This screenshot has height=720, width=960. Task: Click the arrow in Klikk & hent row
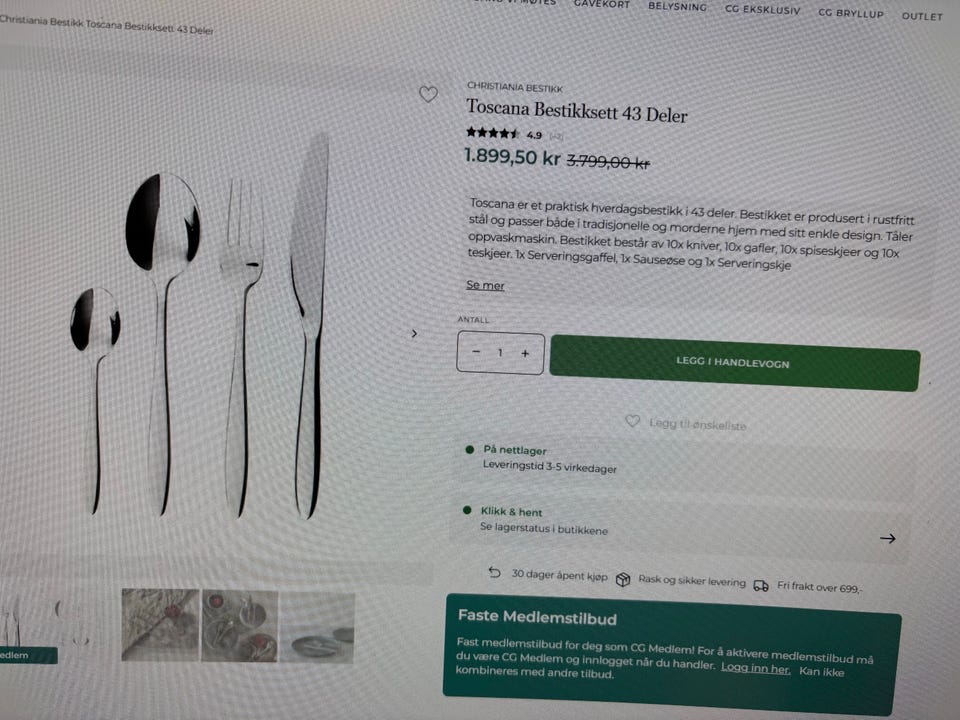tap(888, 539)
